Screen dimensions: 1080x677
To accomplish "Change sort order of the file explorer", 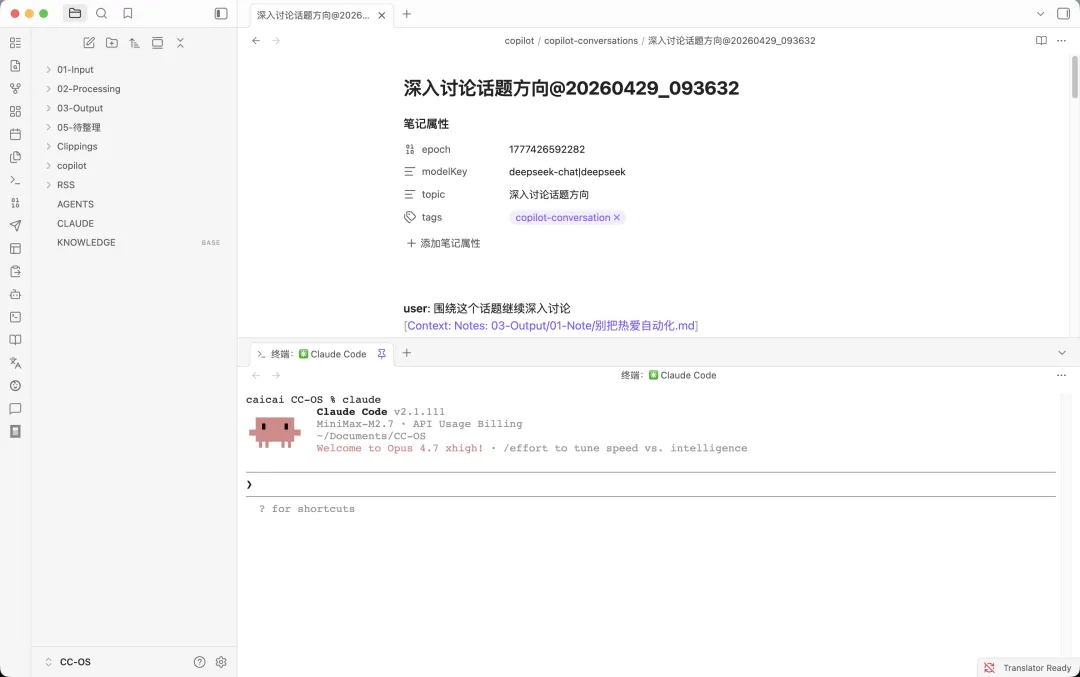I will tap(134, 43).
